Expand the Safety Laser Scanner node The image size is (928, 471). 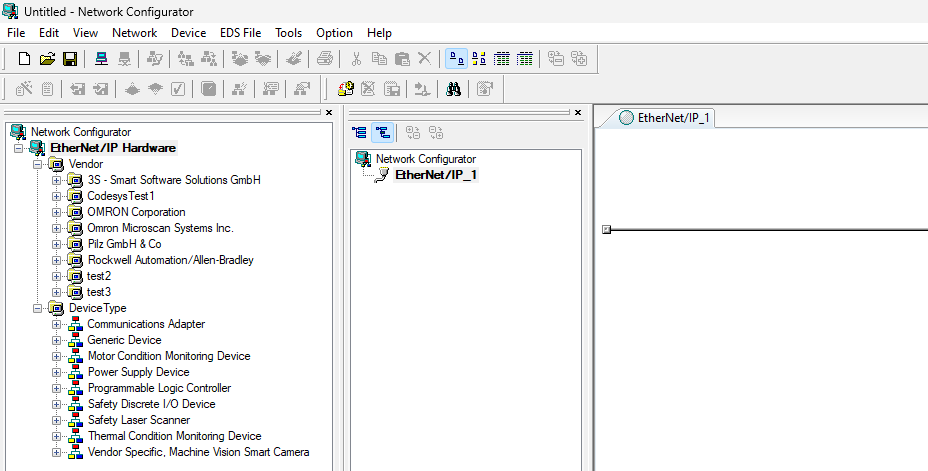(56, 420)
